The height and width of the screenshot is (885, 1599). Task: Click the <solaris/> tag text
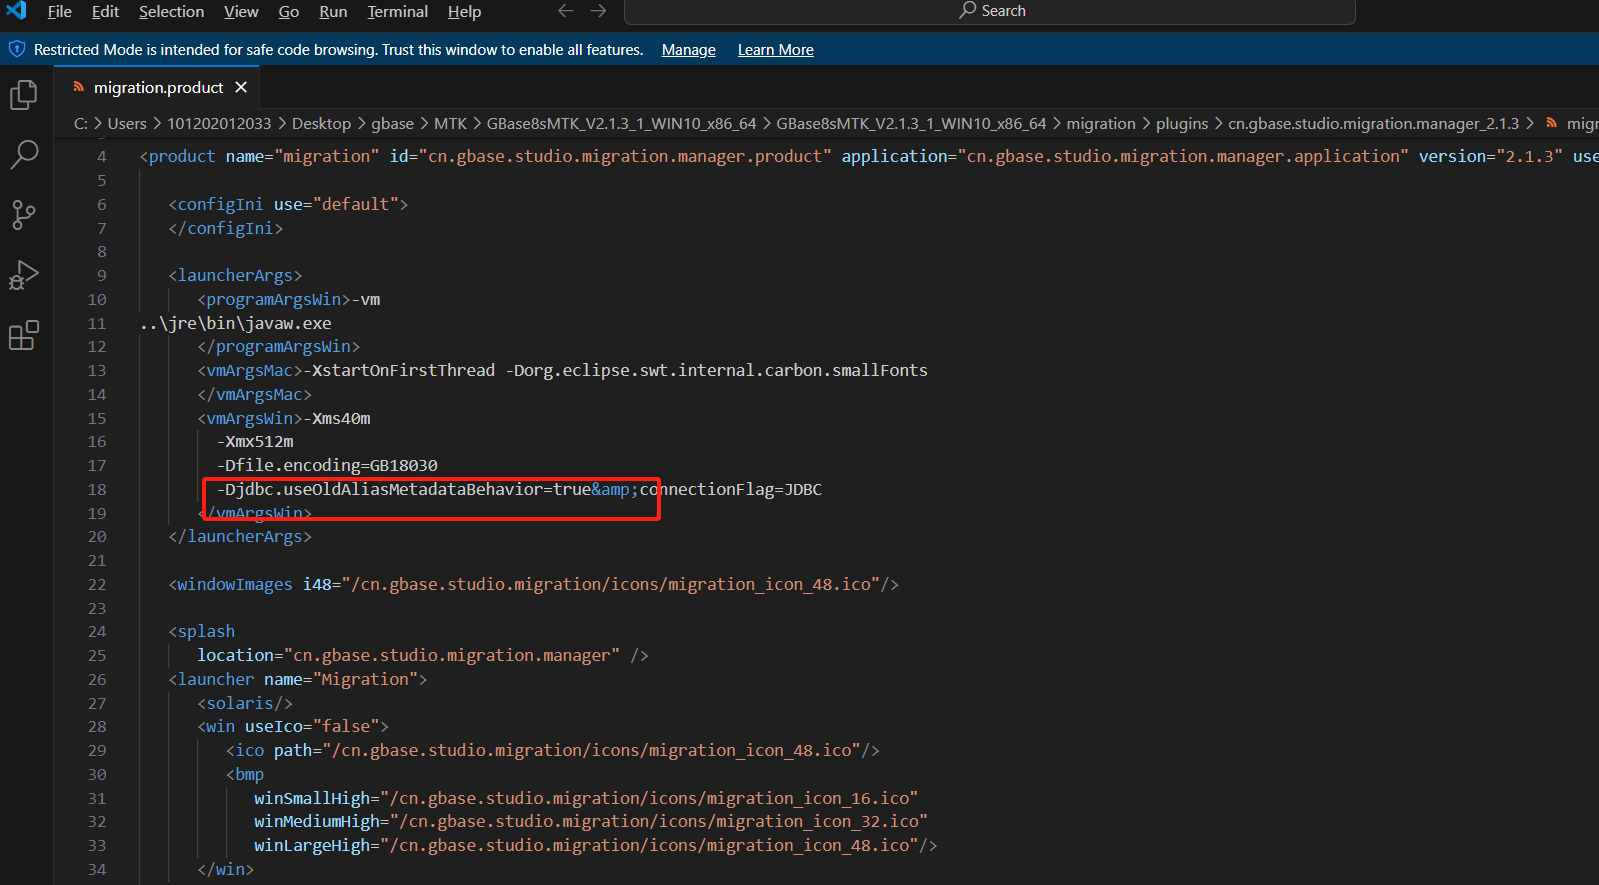245,704
